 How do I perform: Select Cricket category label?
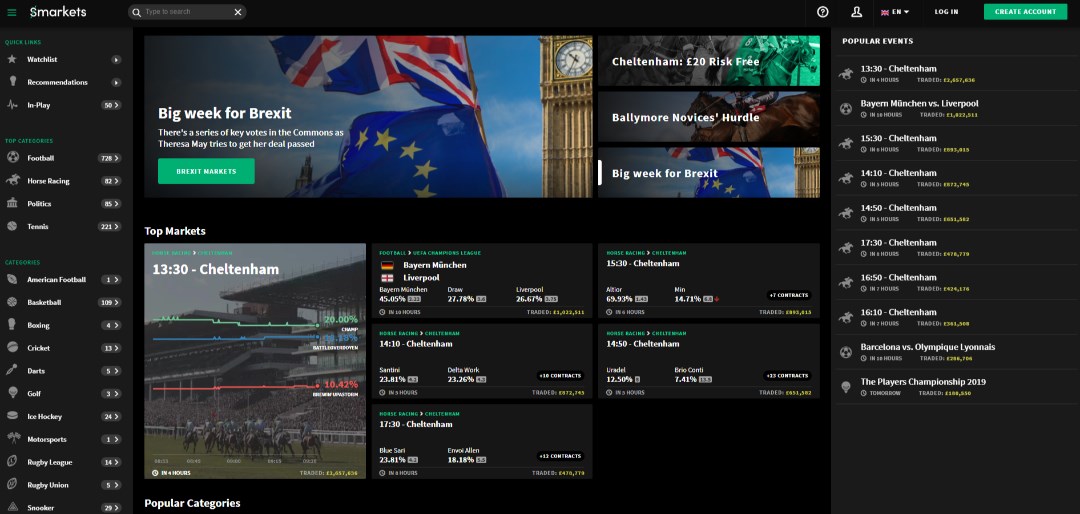[x=39, y=348]
